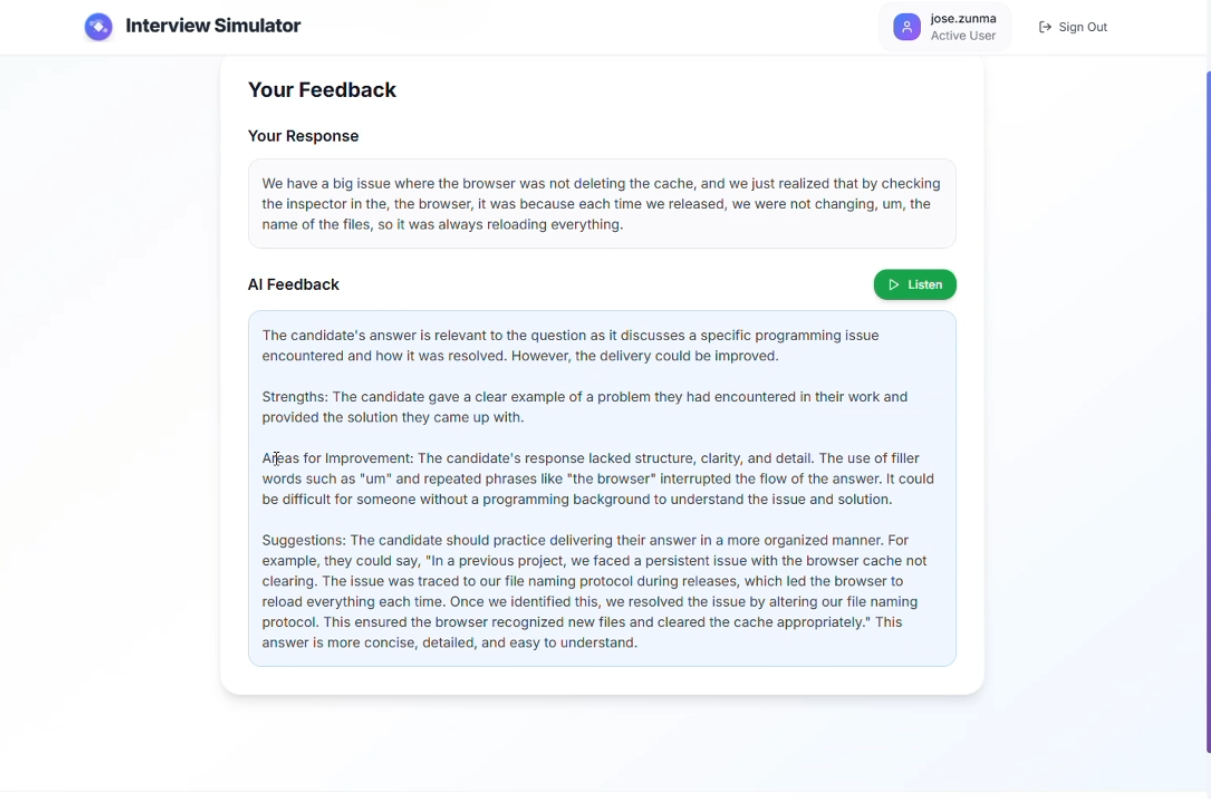Click the Interview Simulator logo icon
This screenshot has width=1211, height=799.
coord(98,27)
